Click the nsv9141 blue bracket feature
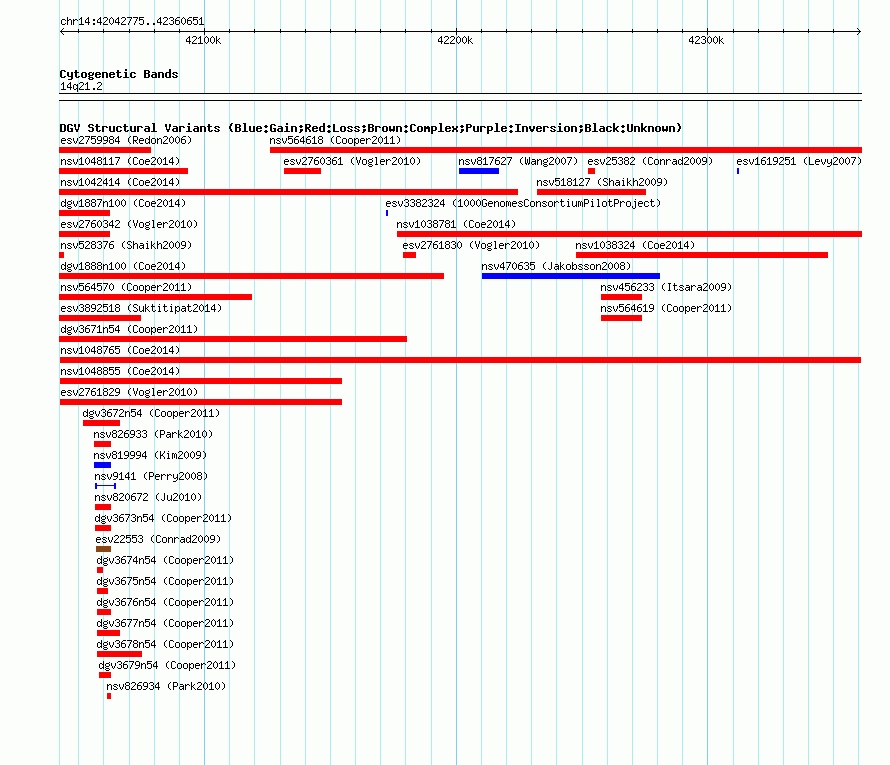The width and height of the screenshot is (890, 765). [x=106, y=486]
